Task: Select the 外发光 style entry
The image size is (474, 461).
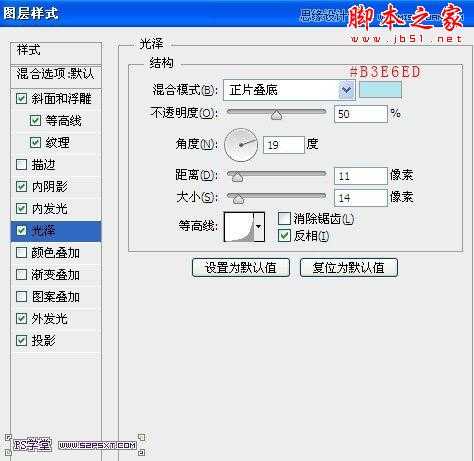Action: (x=50, y=319)
